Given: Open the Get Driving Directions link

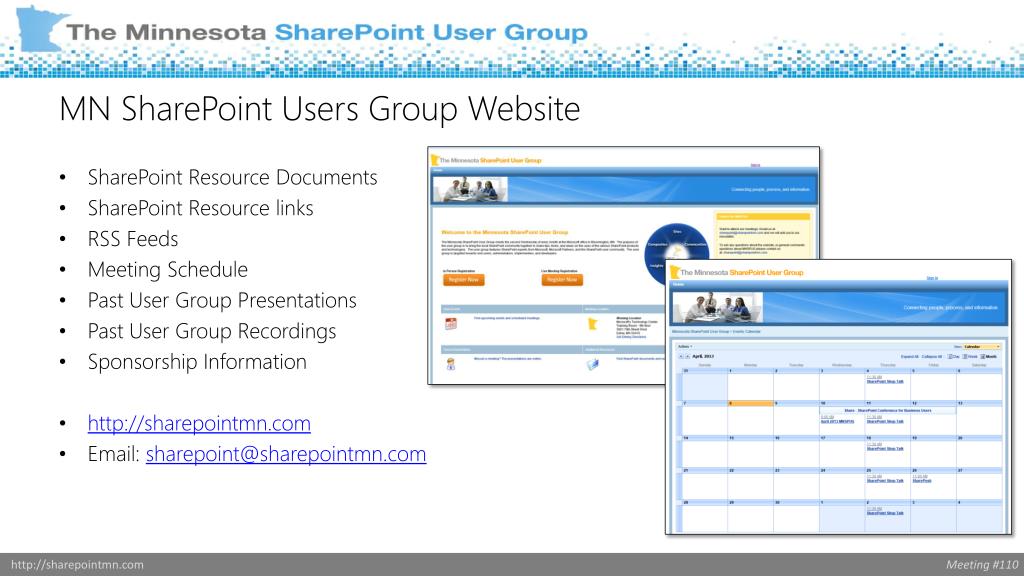Looking at the screenshot, I should [631, 337].
